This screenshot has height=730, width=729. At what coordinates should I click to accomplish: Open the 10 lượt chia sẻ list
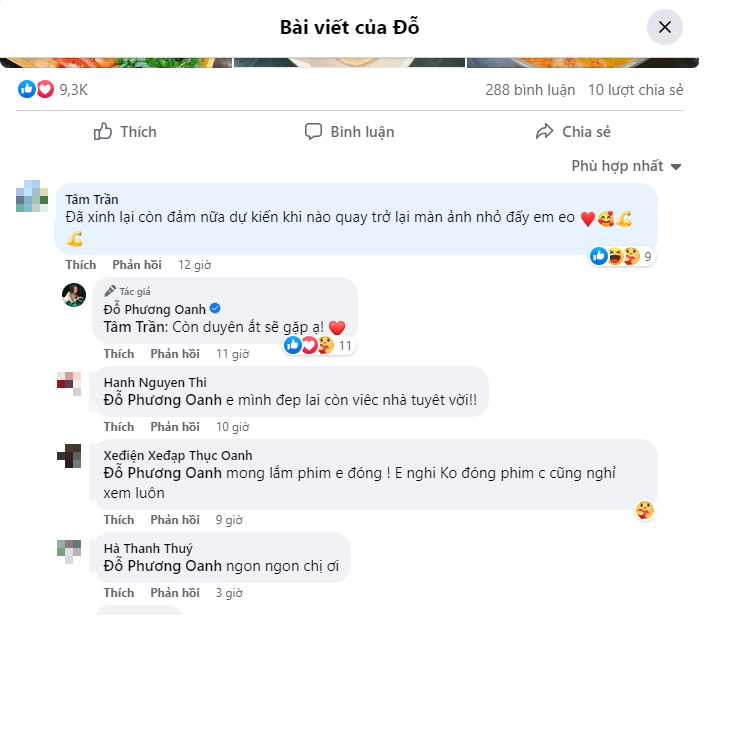[635, 90]
